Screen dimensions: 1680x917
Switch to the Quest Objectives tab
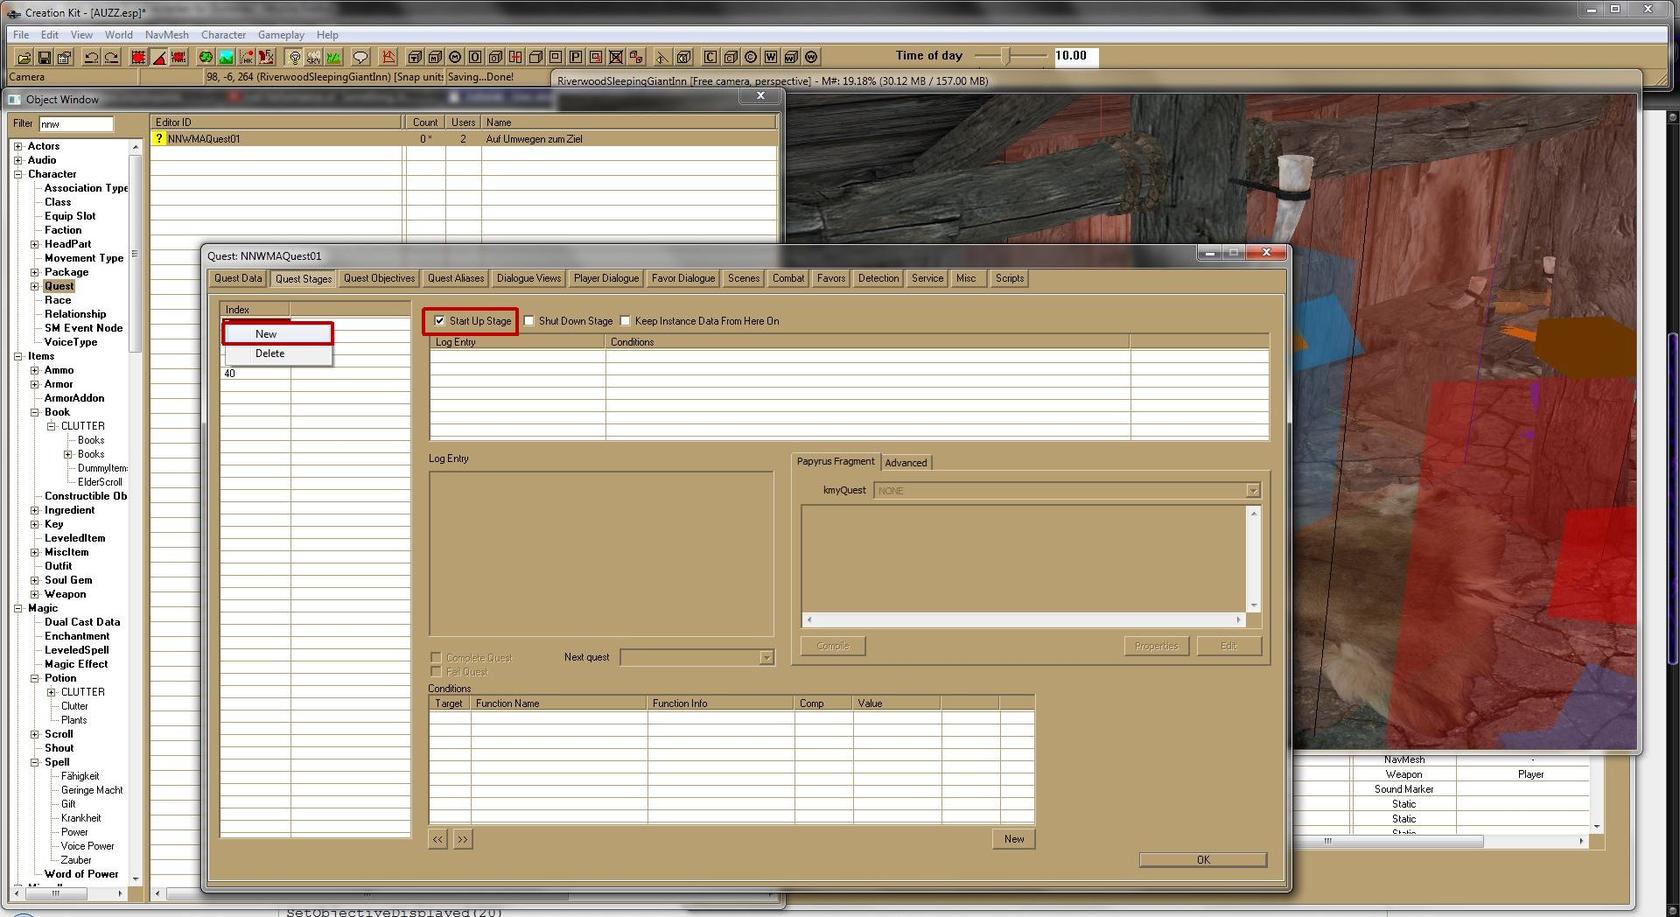pos(379,279)
